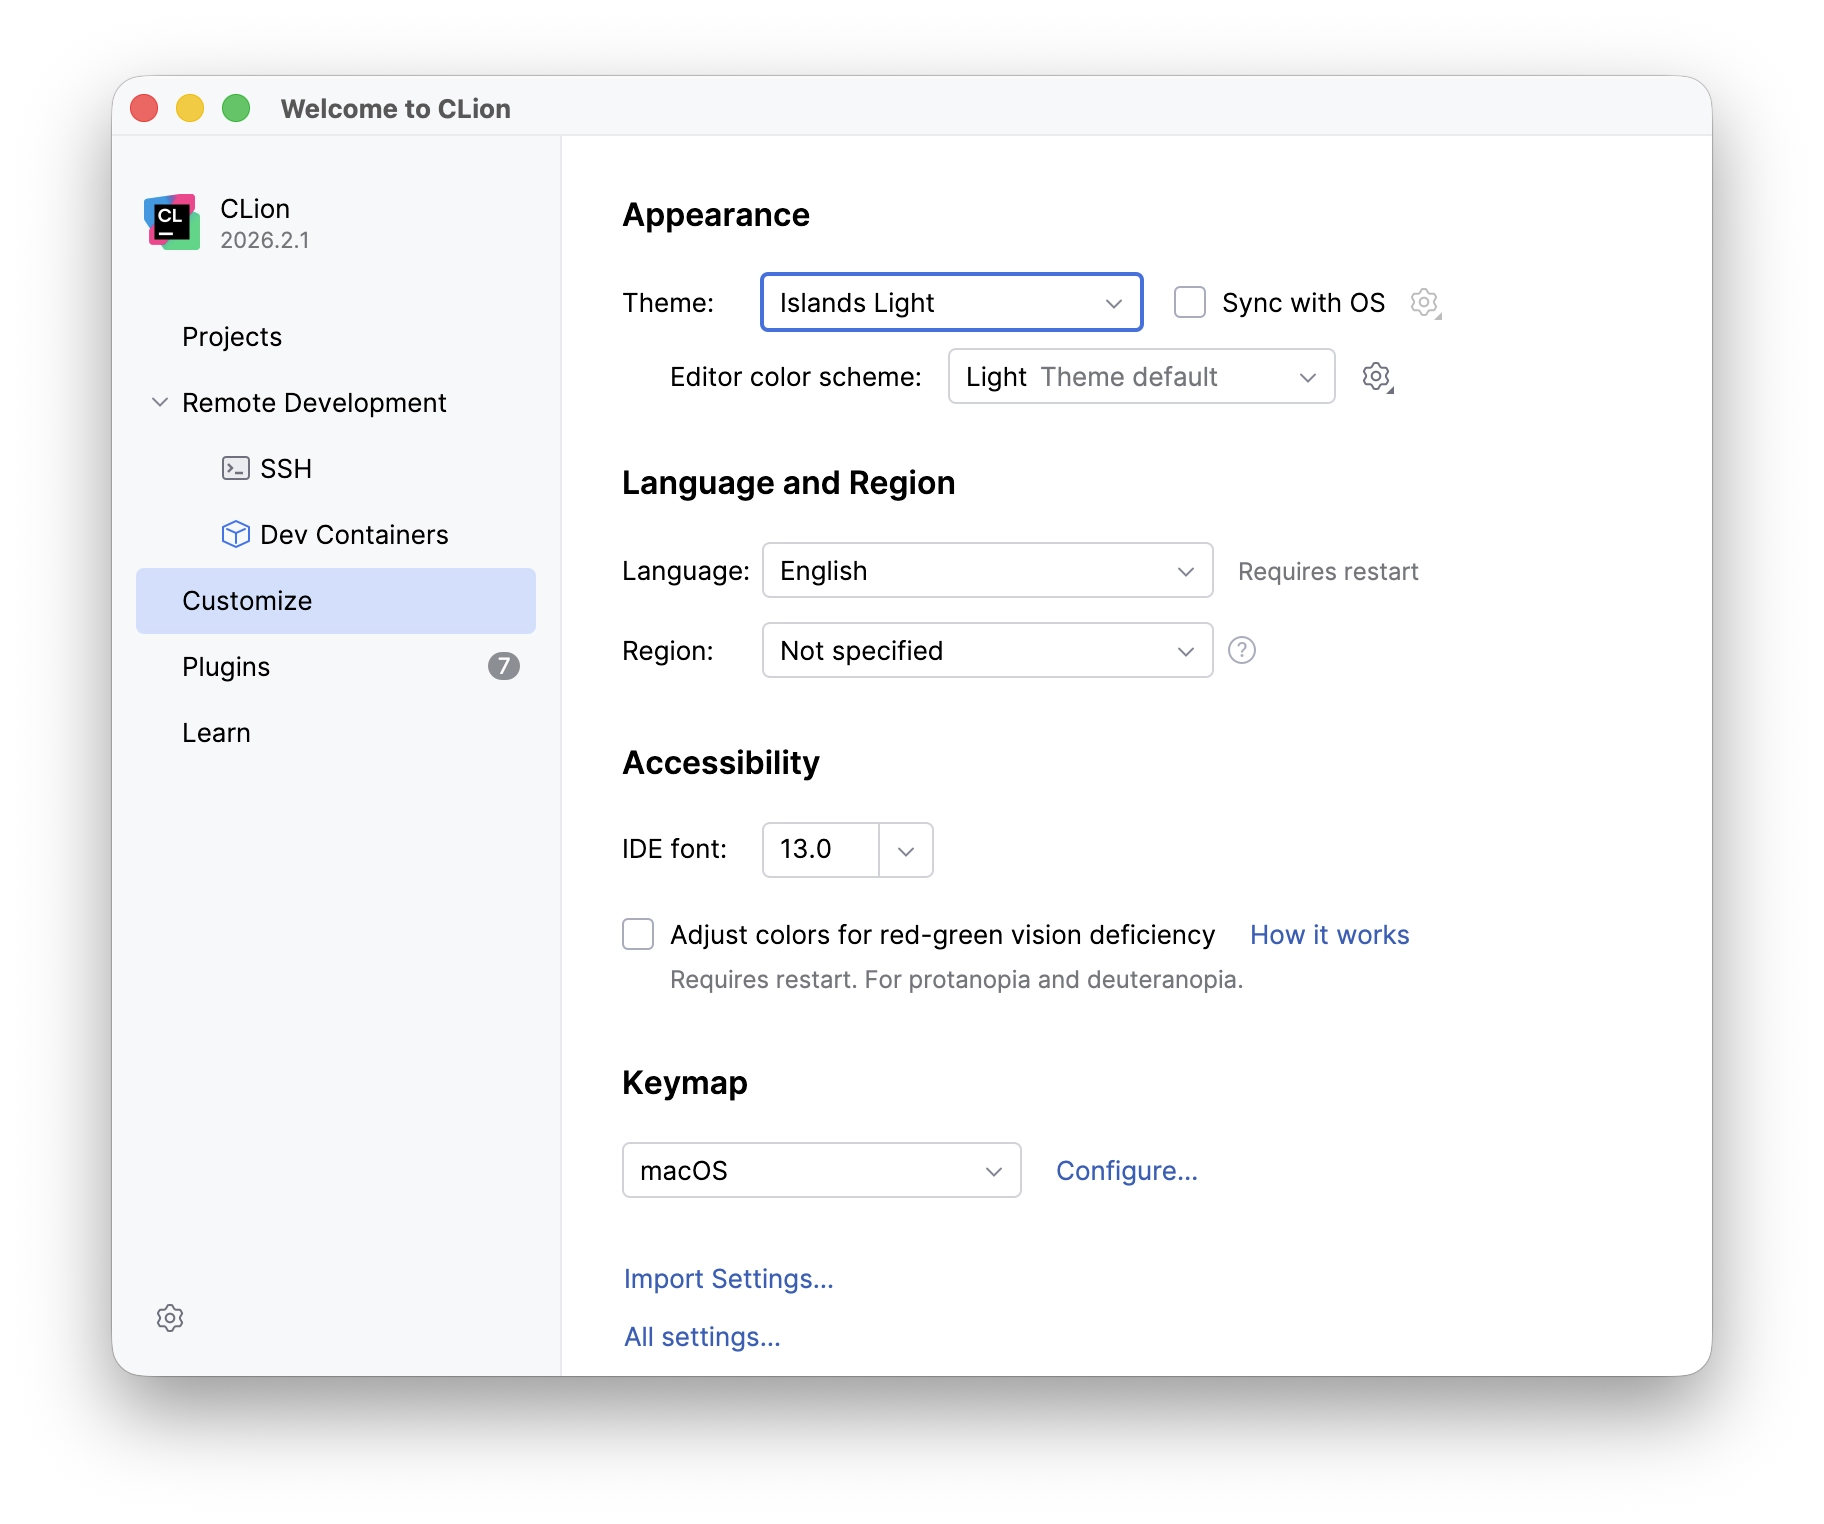The height and width of the screenshot is (1524, 1824).
Task: Toggle red-green vision deficiency checkbox
Action: click(x=638, y=934)
